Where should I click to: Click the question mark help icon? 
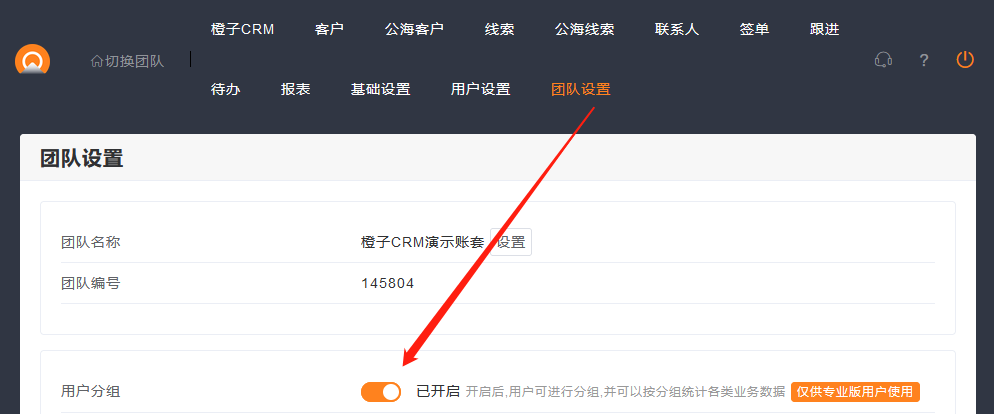click(924, 60)
